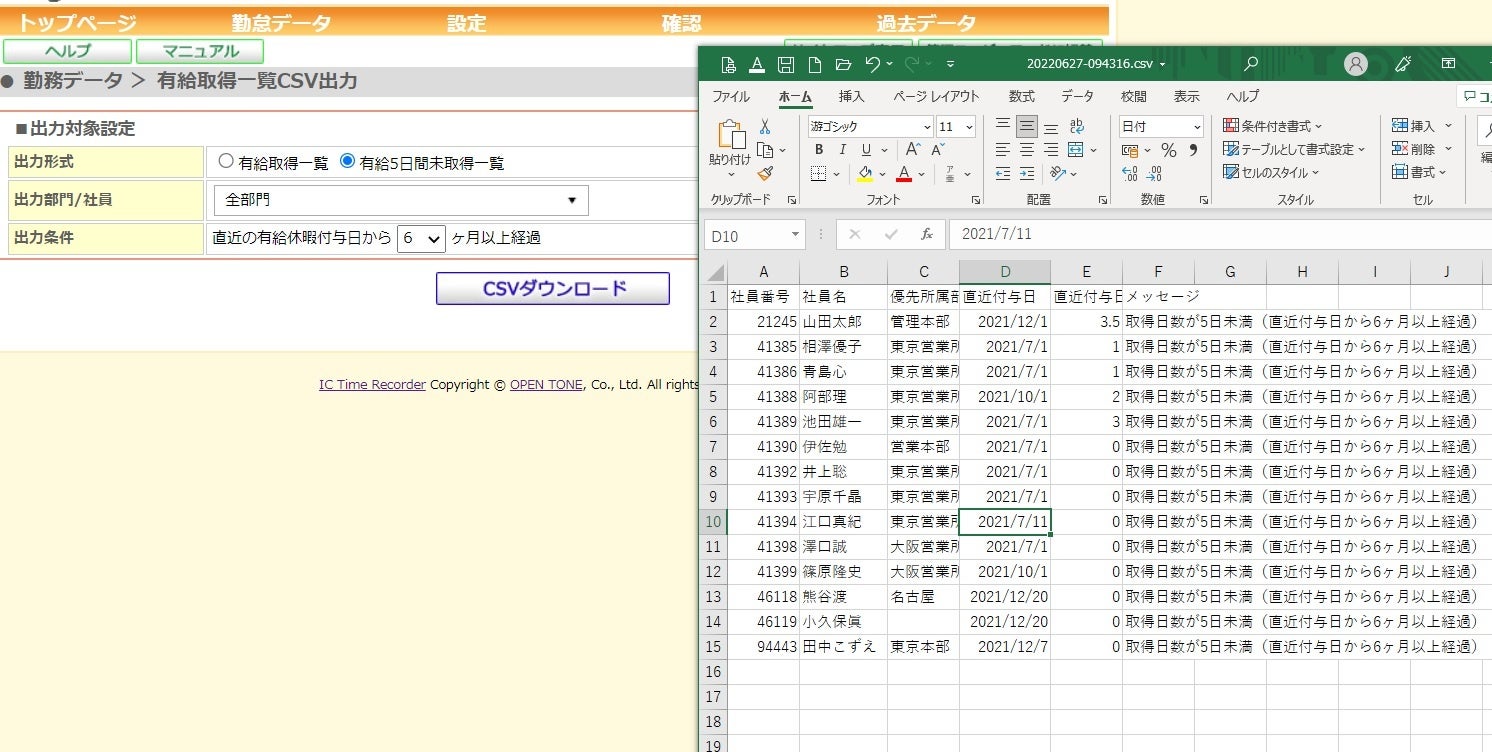Follow the IC Time Recorder link
Image resolution: width=1492 pixels, height=752 pixels.
point(372,385)
